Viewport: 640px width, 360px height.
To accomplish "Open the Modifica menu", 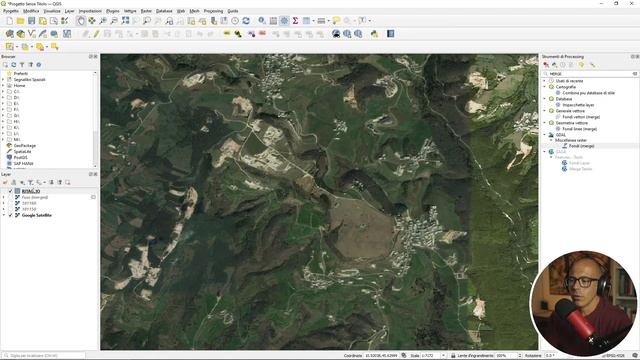I will click(31, 11).
